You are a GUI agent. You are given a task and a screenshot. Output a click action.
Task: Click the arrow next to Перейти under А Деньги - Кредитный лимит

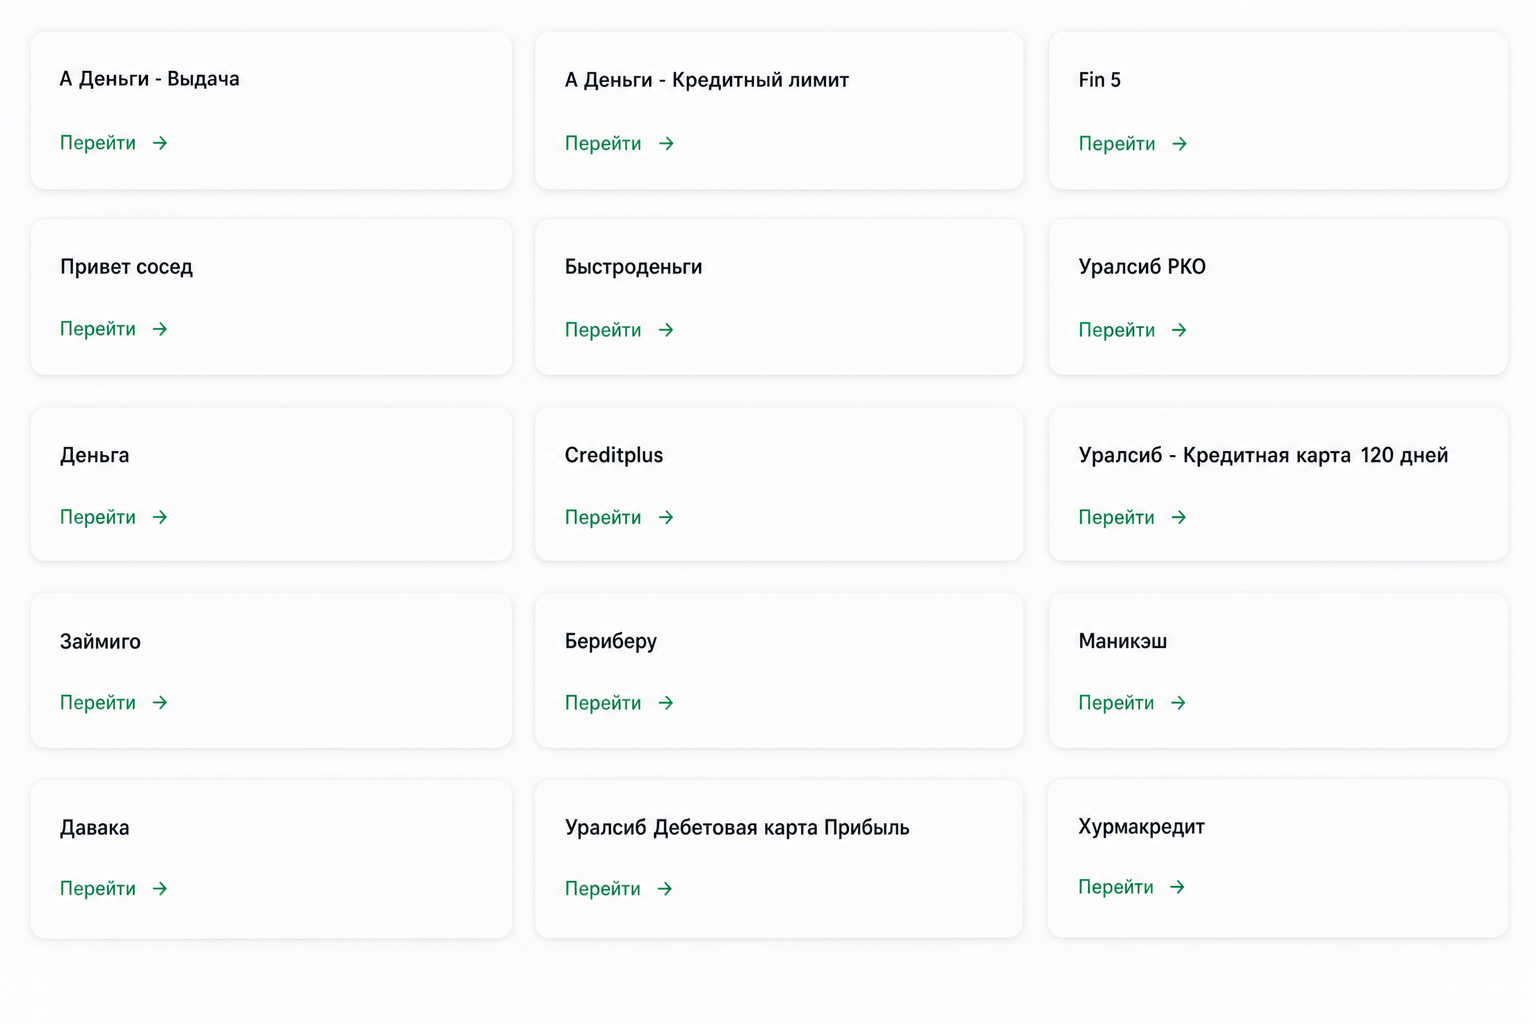point(666,144)
